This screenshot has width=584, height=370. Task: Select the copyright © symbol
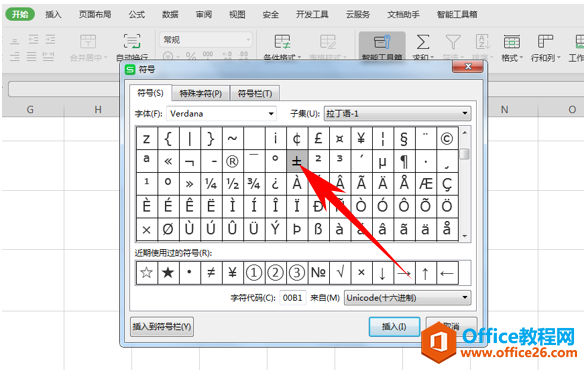(447, 139)
